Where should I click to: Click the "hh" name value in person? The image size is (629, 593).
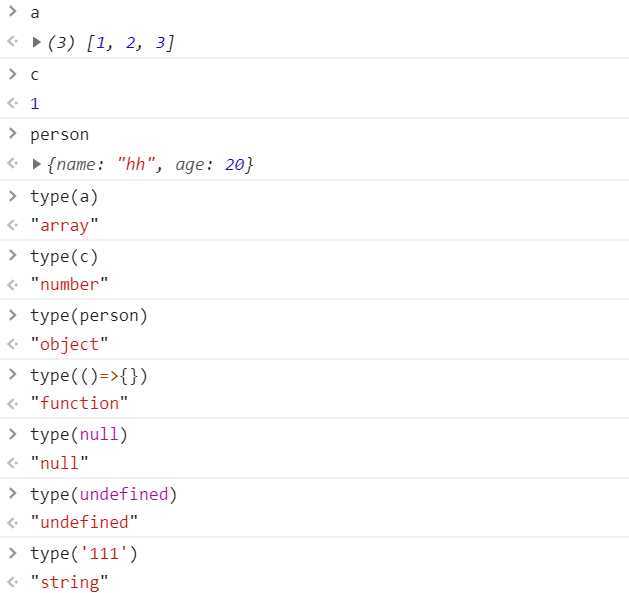point(136,164)
